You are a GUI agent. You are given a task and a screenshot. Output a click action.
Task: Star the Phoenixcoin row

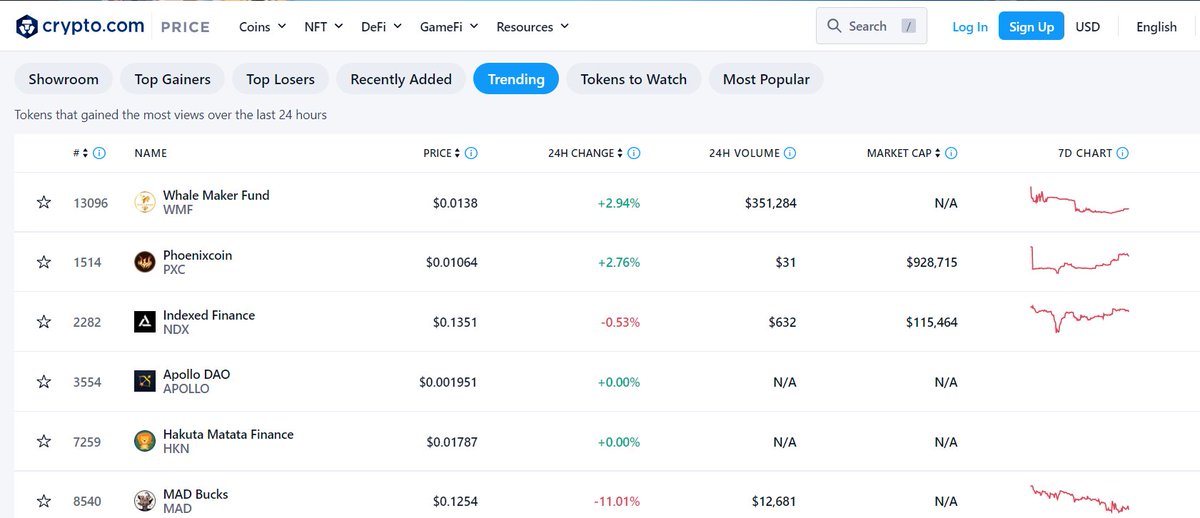pos(44,262)
